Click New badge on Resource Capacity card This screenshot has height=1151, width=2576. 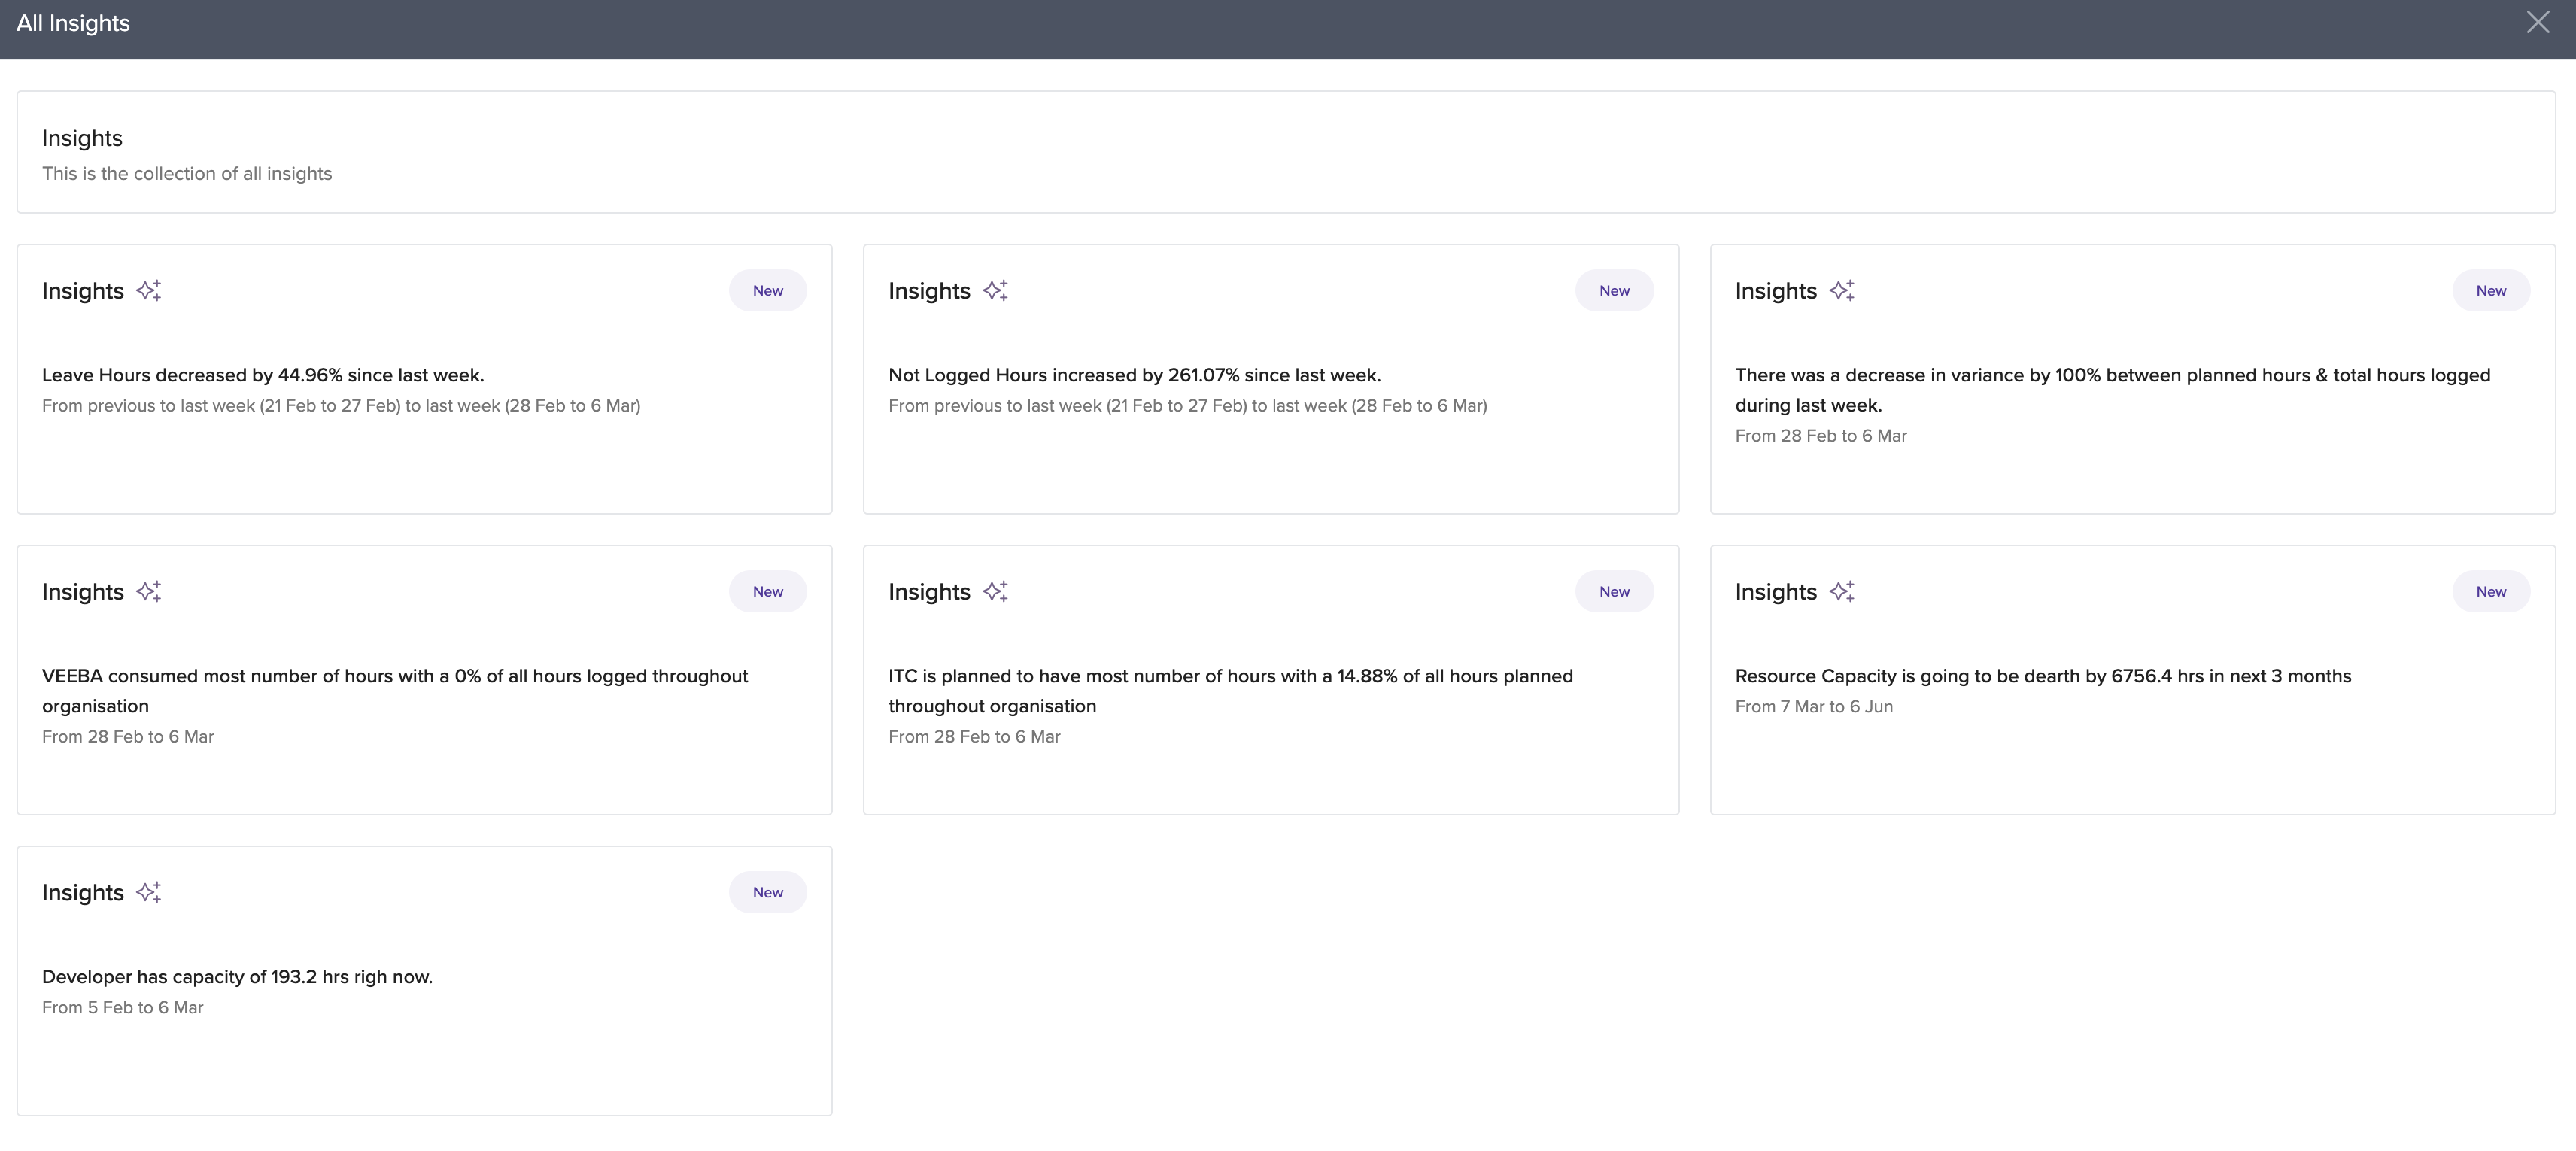tap(2490, 592)
